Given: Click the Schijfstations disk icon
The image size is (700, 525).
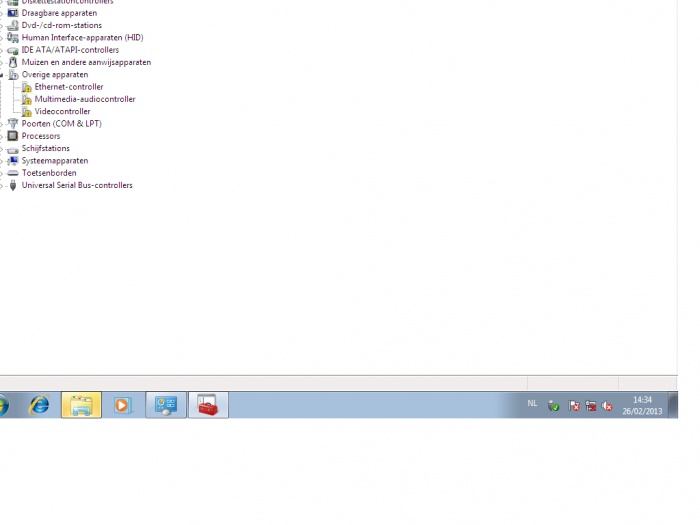Looking at the screenshot, I should [x=13, y=149].
